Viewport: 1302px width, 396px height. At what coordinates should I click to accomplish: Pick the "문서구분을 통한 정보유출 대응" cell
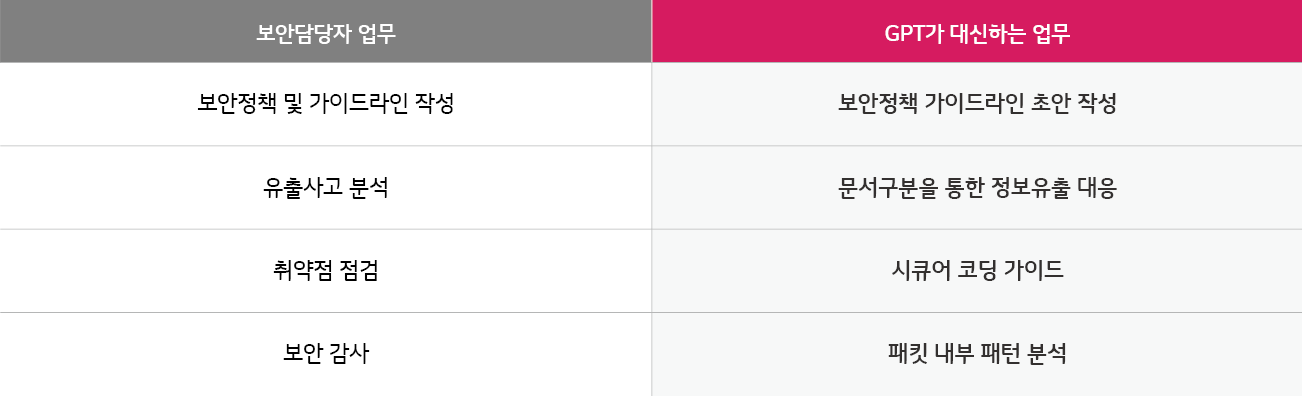pyautogui.click(x=977, y=188)
